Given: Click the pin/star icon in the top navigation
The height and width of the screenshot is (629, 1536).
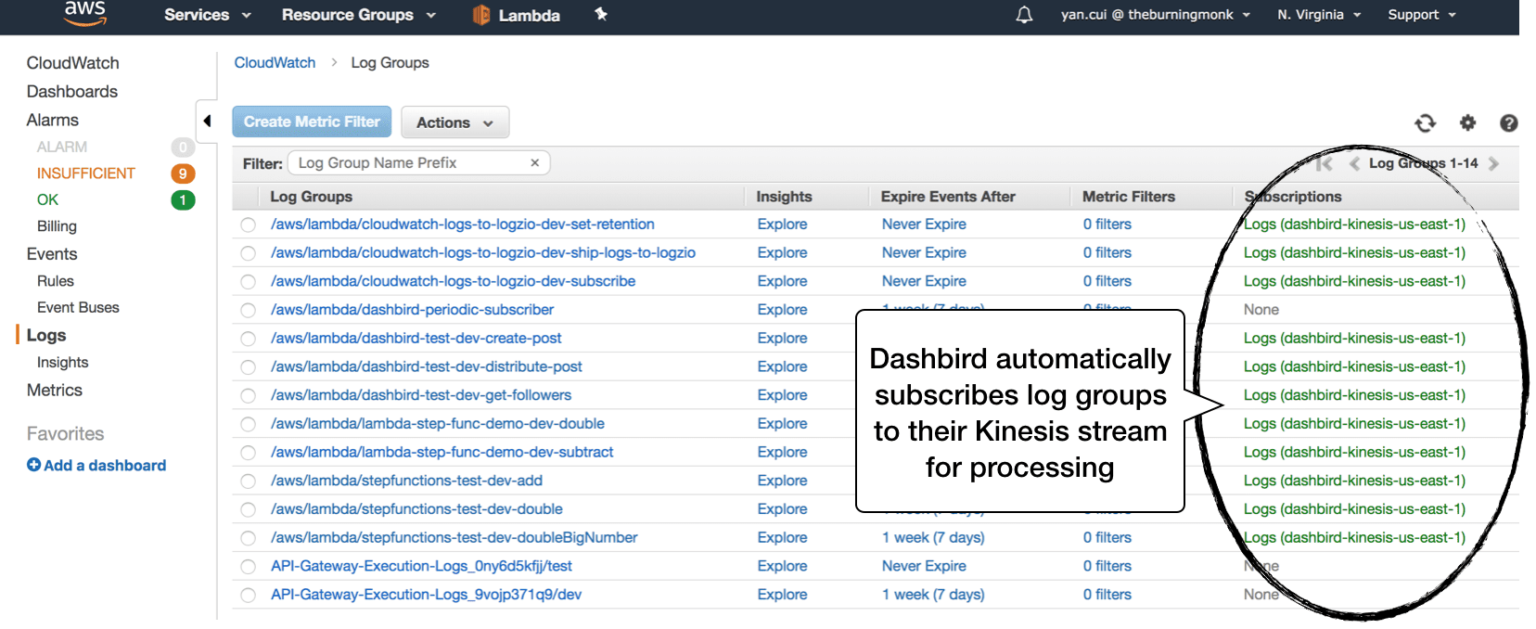Looking at the screenshot, I should [600, 14].
